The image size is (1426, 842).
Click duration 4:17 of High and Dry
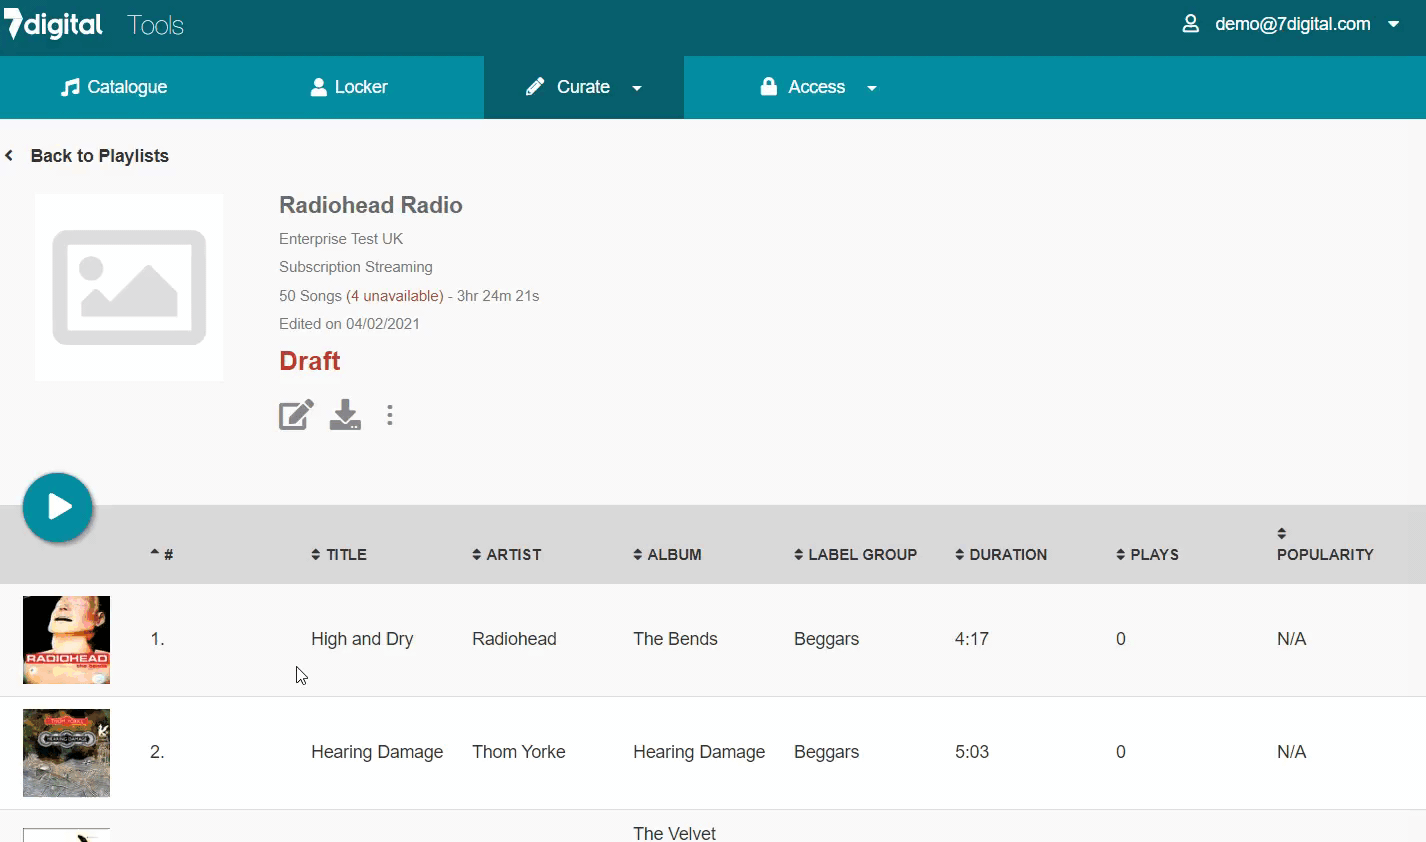(x=972, y=639)
